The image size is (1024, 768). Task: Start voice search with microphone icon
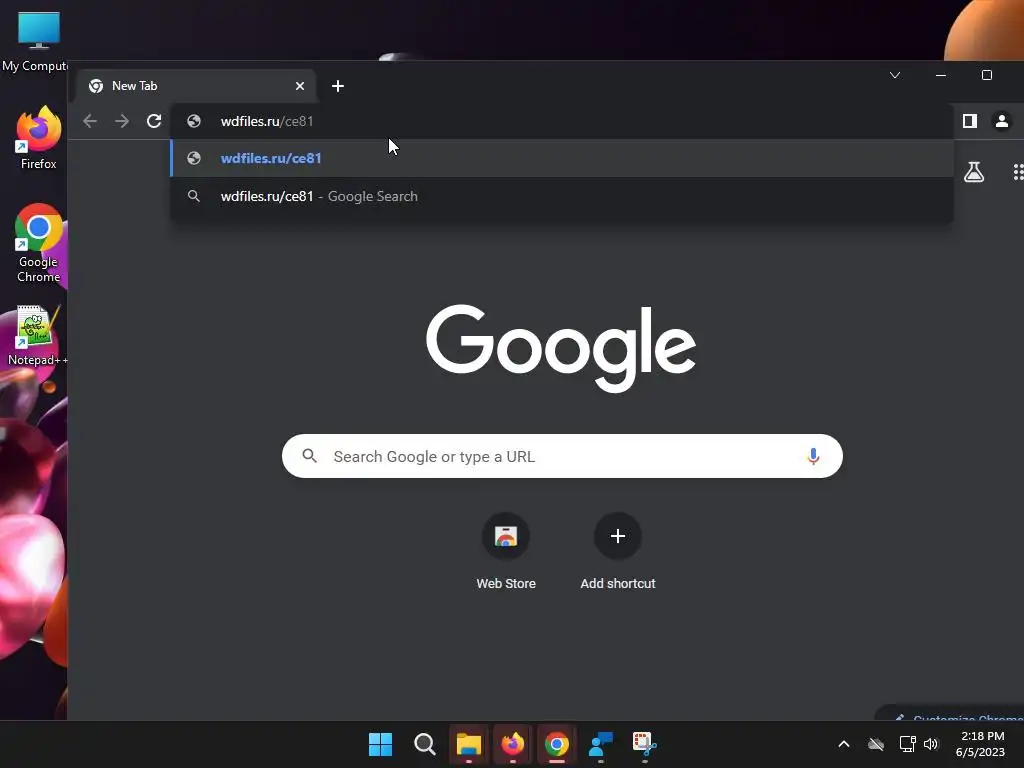pos(813,456)
